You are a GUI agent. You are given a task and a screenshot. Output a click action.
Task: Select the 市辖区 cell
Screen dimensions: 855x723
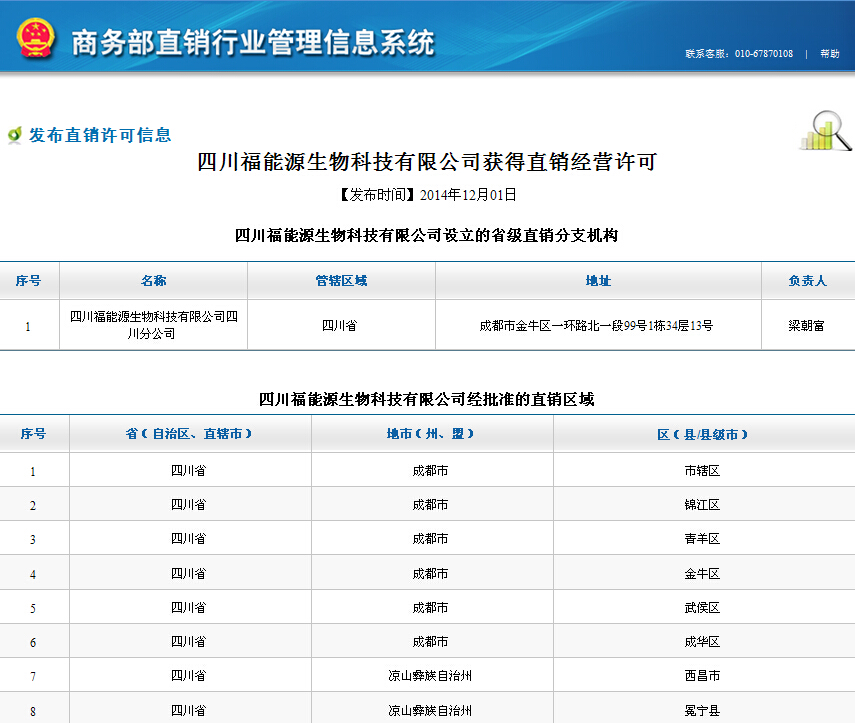[x=702, y=471]
